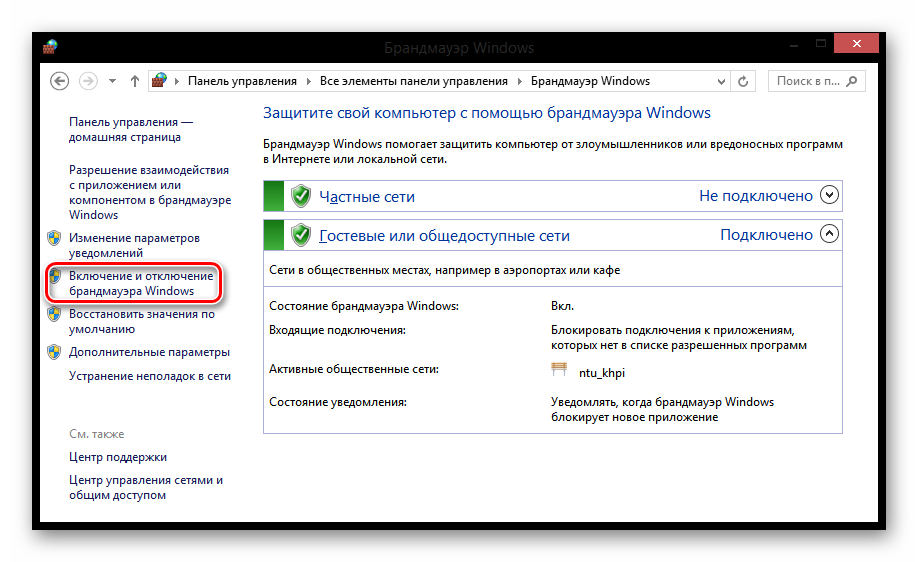Close the Брандмауэр Windows window
Image resolution: width=918 pixels, height=562 pixels.
tap(857, 43)
